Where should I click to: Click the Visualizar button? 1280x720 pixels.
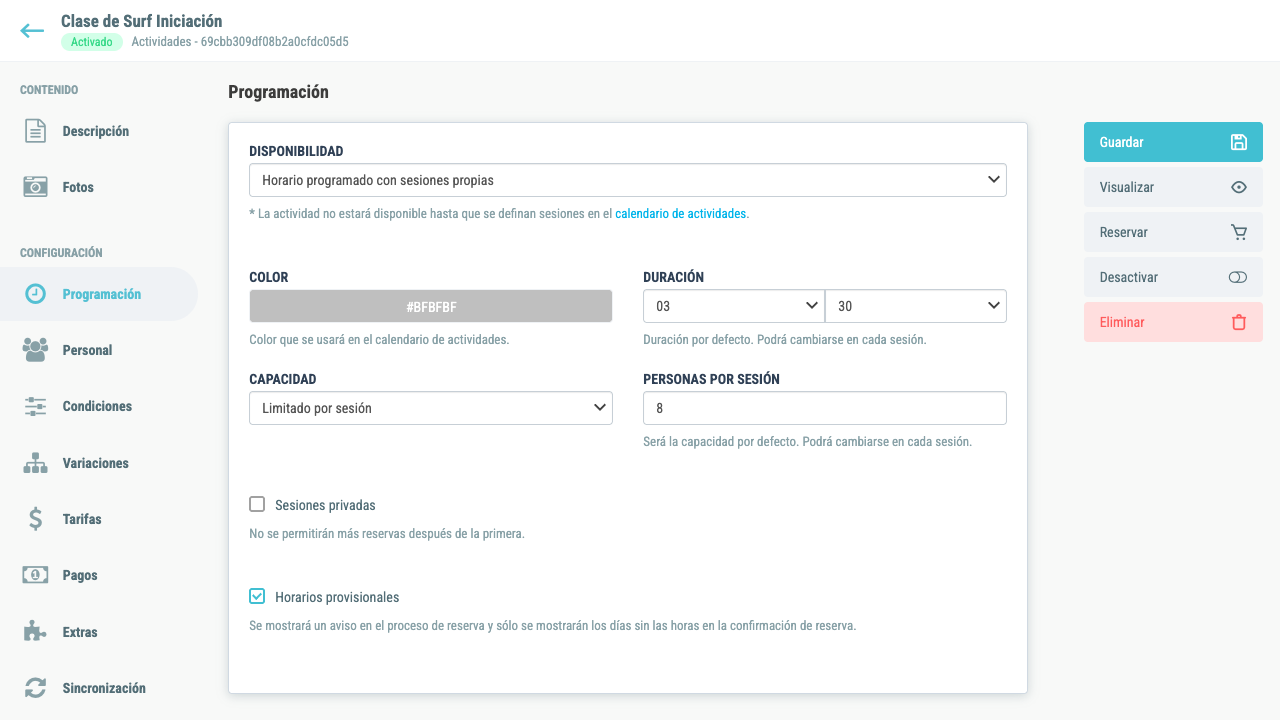coord(1173,187)
